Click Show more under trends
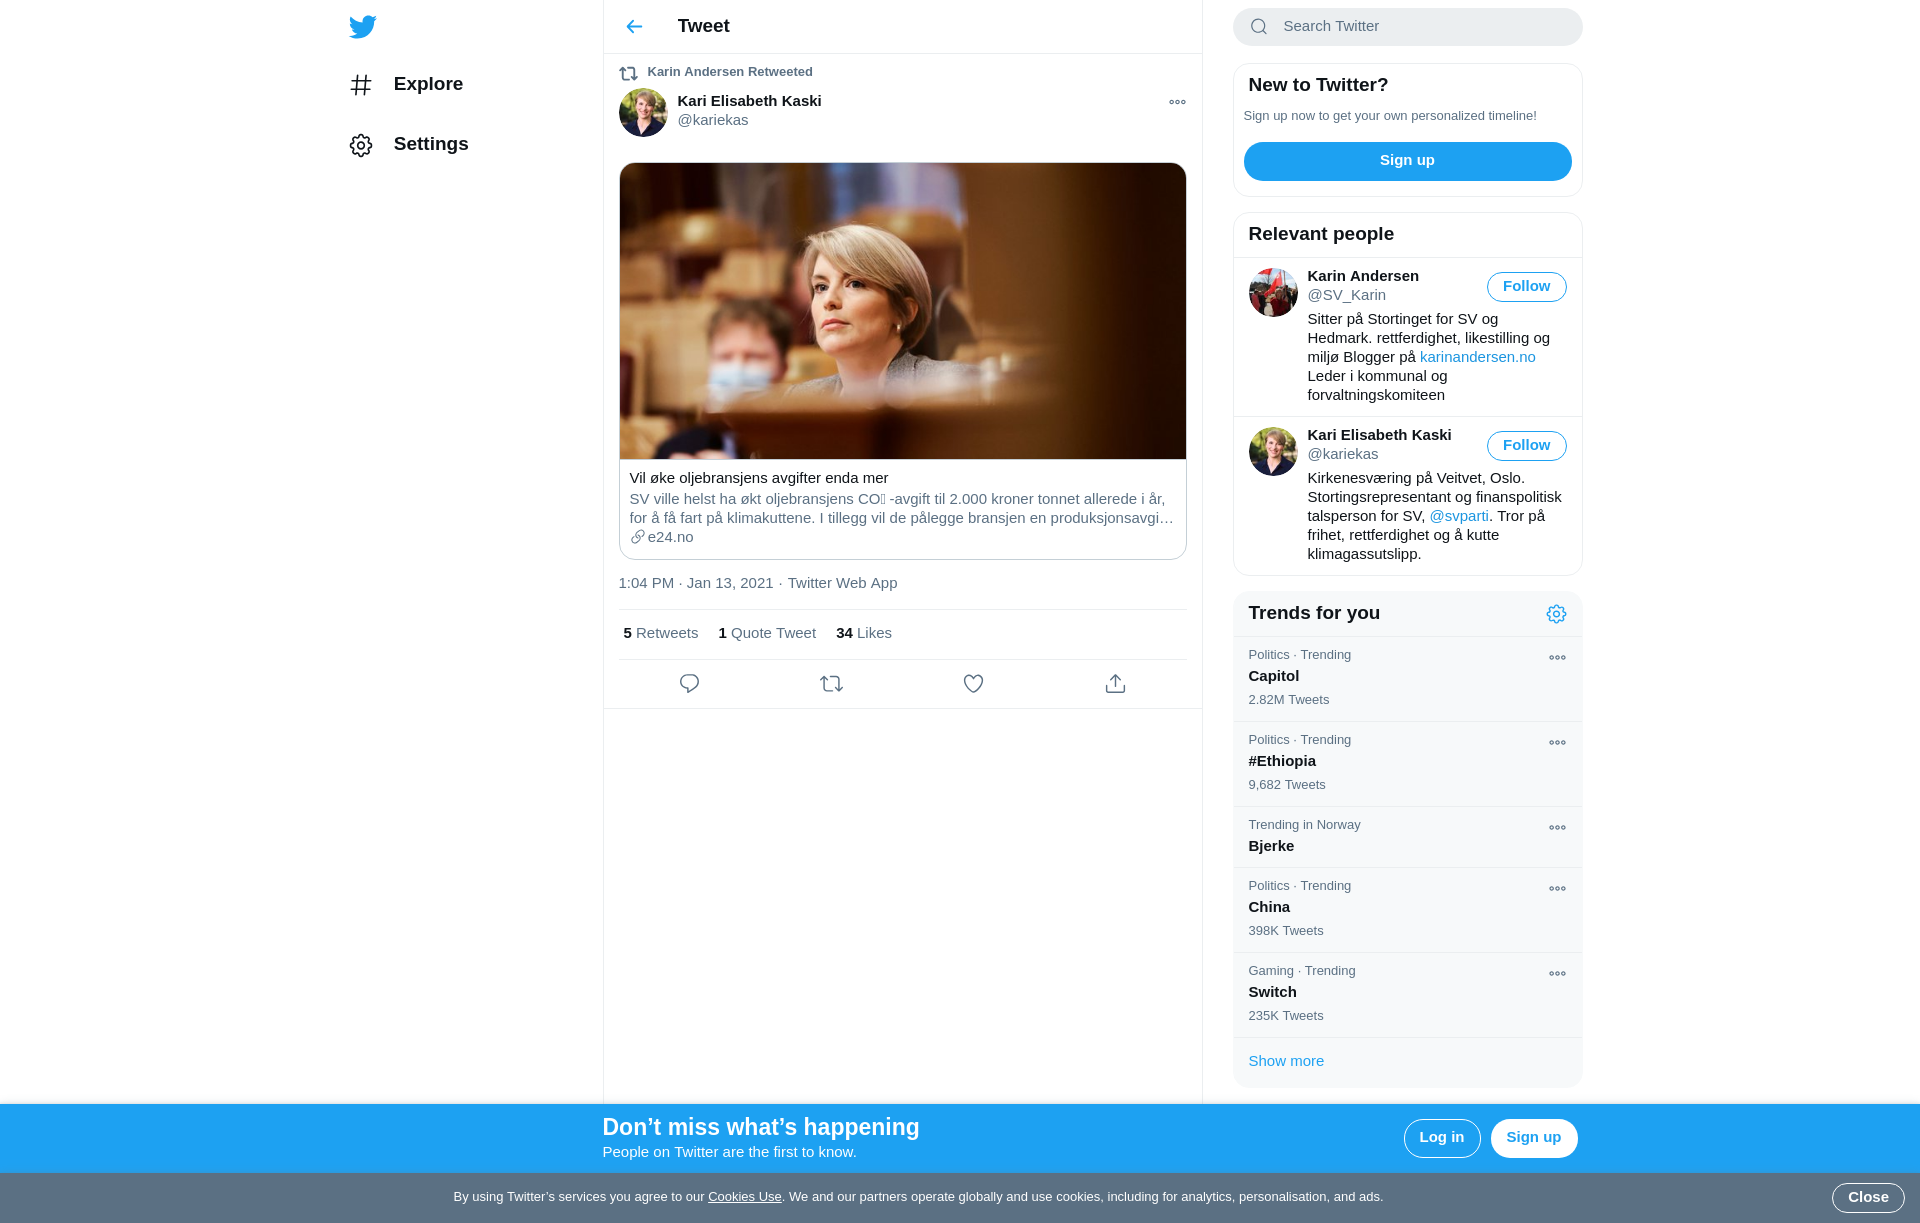 click(1286, 1061)
